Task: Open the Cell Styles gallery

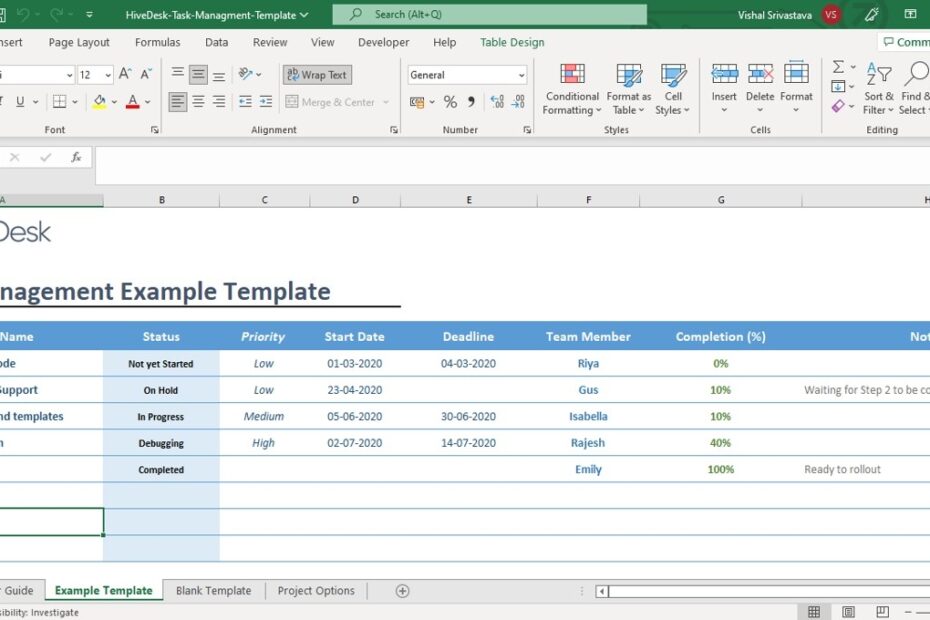Action: (x=673, y=90)
